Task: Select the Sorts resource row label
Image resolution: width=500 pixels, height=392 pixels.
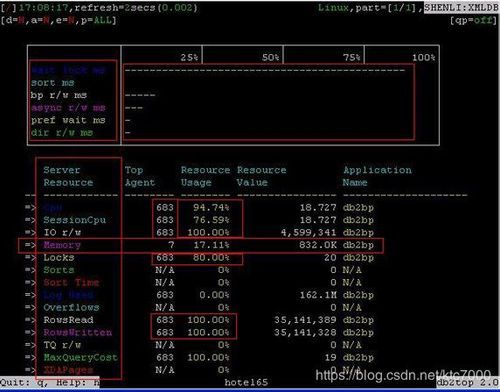Action: click(x=59, y=270)
